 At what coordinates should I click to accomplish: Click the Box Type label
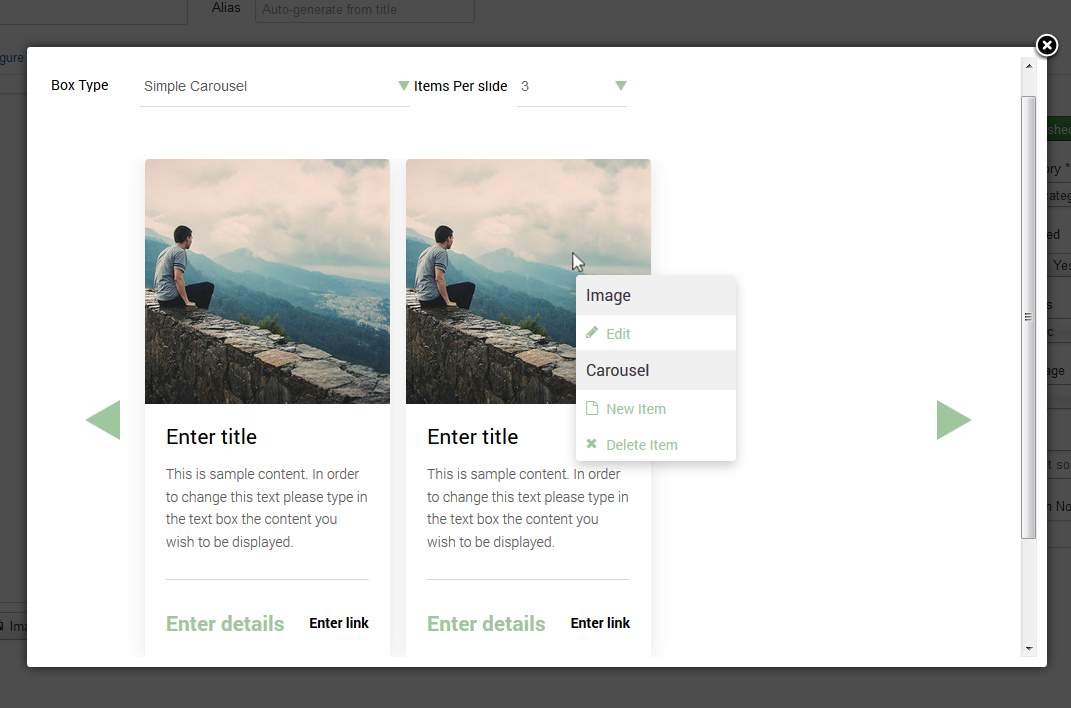click(x=80, y=85)
